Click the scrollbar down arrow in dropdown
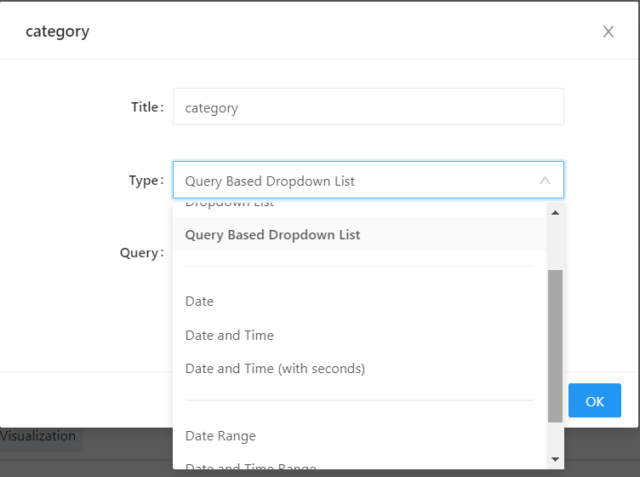The height and width of the screenshot is (477, 640). coord(555,459)
